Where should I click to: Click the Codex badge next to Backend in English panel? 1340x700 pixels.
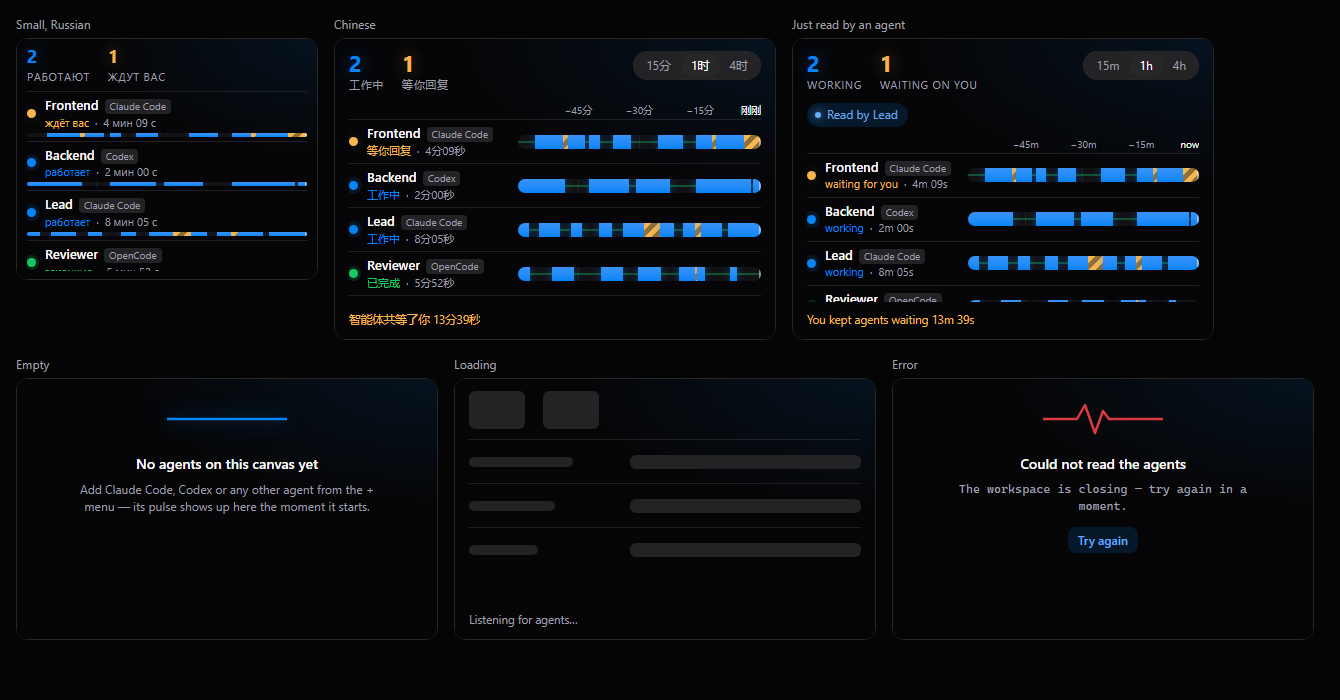pos(899,212)
